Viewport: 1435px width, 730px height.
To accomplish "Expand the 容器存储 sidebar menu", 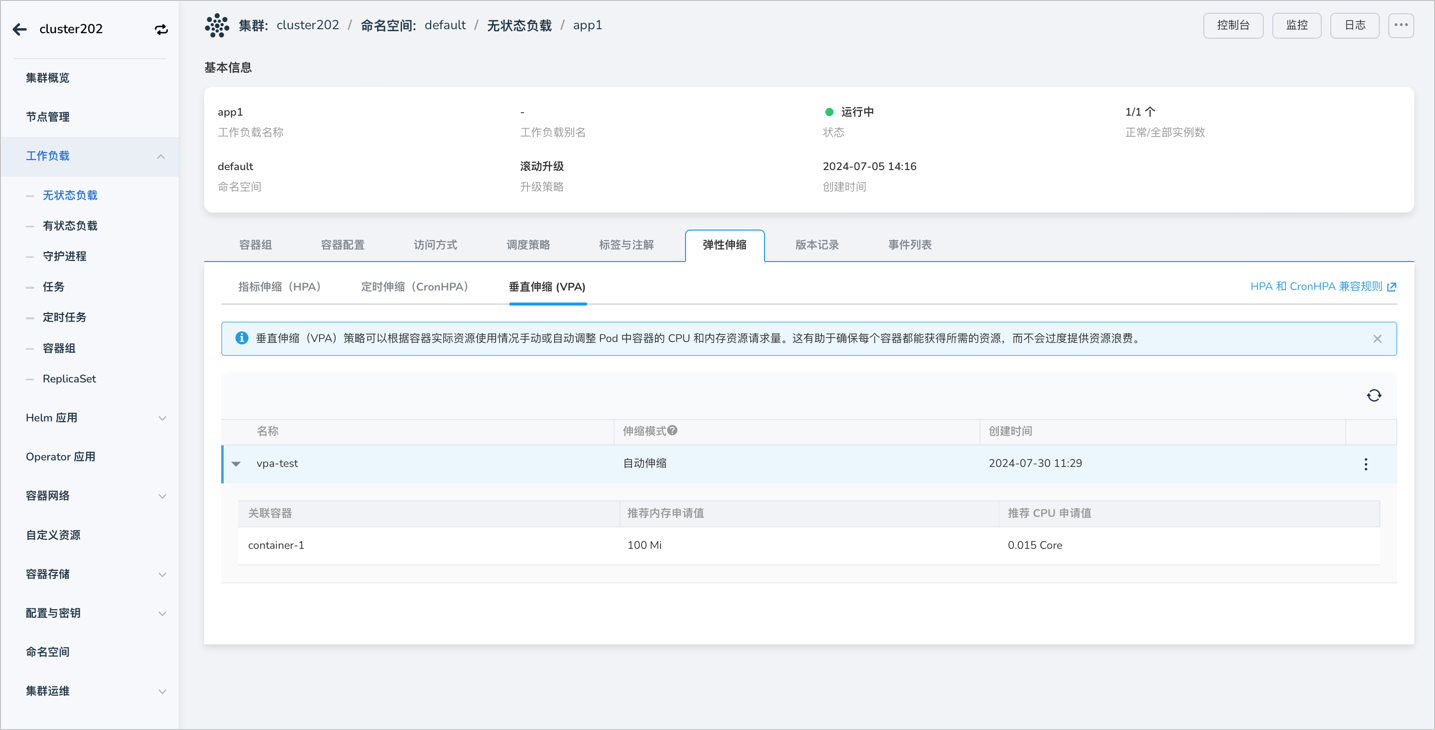I will tap(162, 575).
